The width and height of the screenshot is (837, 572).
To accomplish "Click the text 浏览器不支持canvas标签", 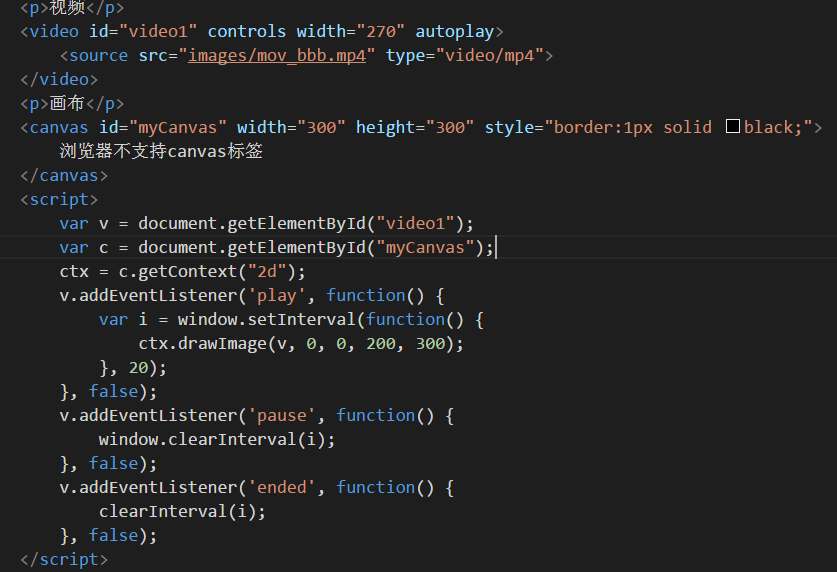I will (x=161, y=151).
